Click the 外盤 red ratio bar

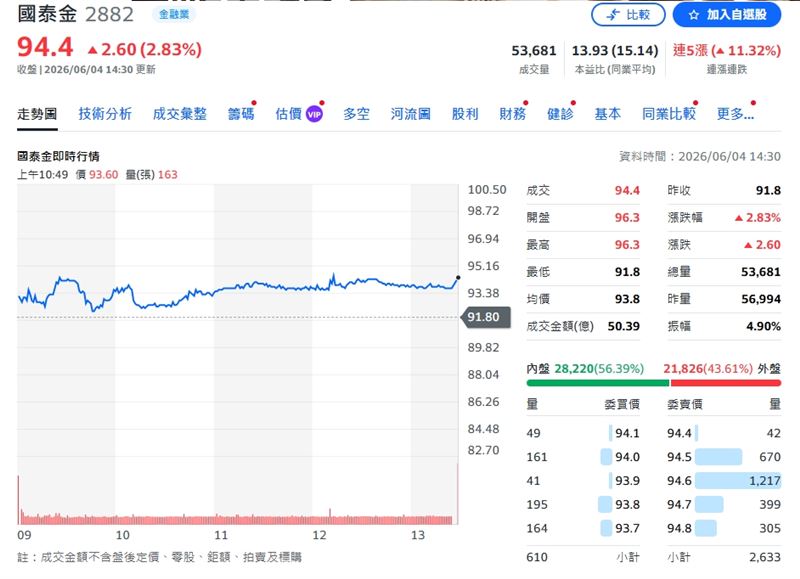(x=726, y=383)
